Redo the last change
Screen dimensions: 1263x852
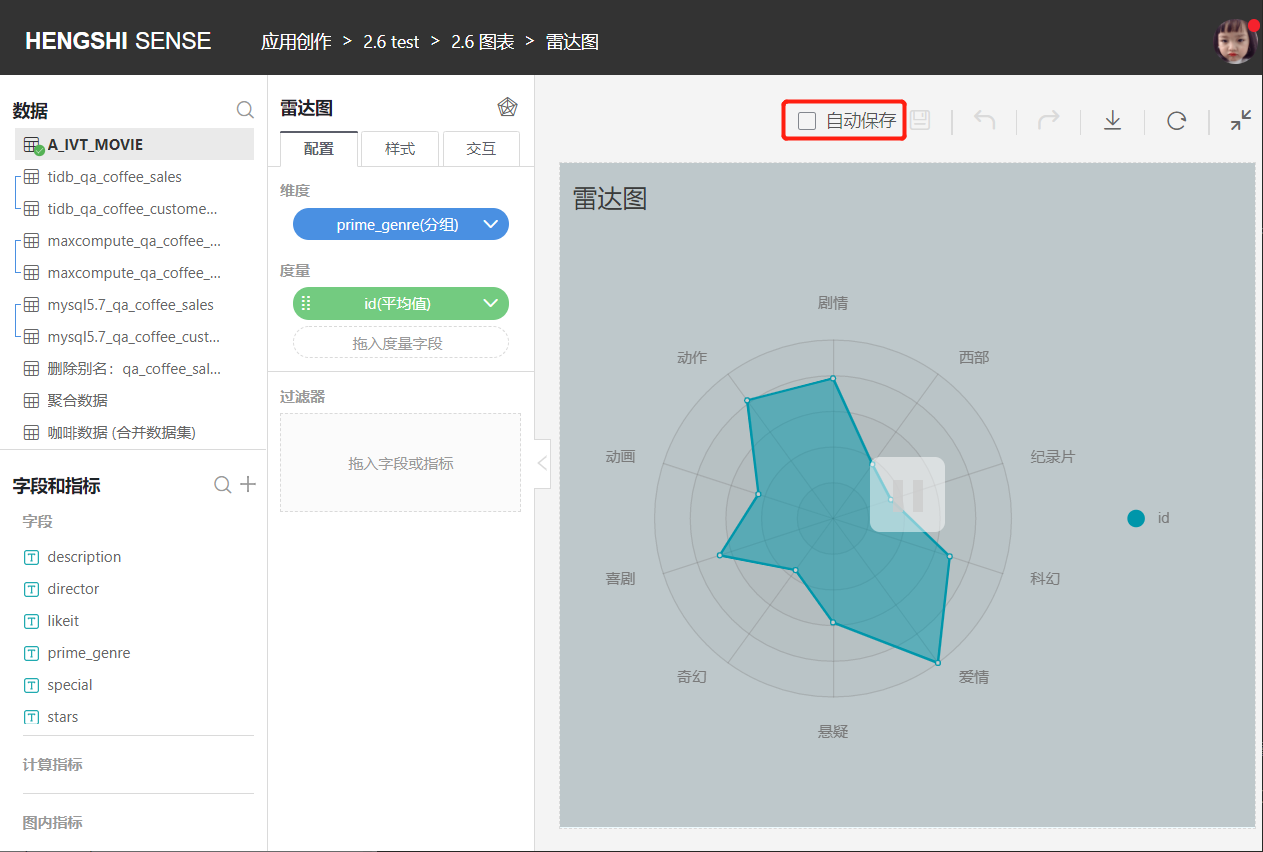[x=1048, y=121]
